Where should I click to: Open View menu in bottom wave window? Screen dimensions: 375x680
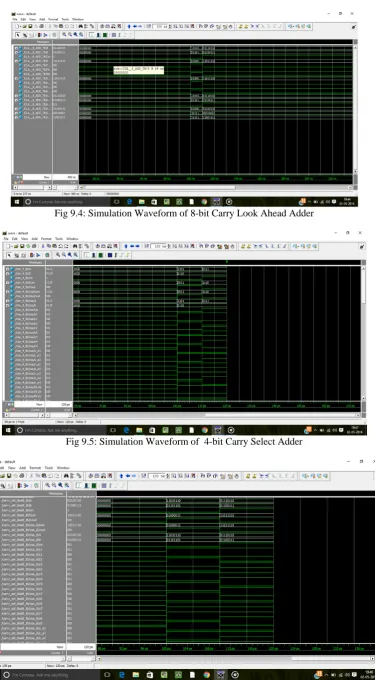point(11,468)
